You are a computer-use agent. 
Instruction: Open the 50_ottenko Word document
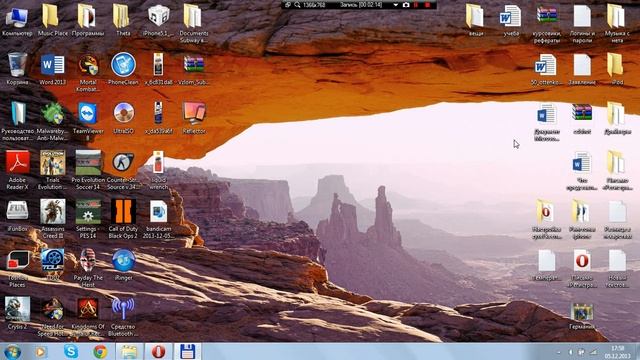[x=546, y=69]
